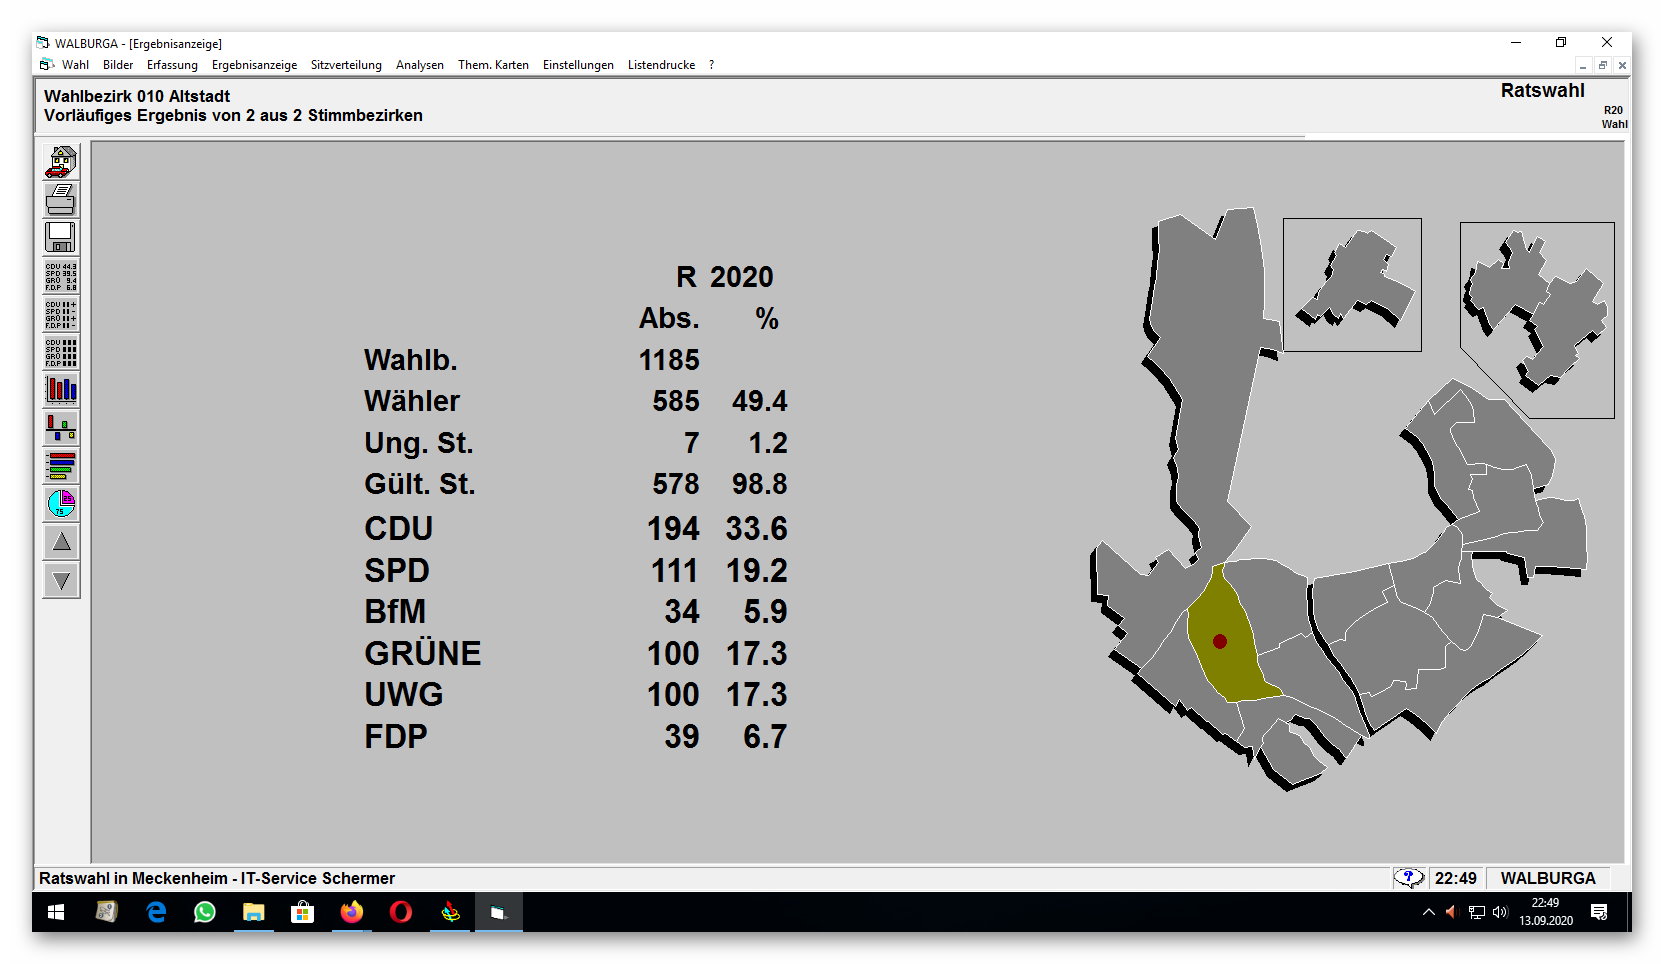Viewport: 1664px width, 964px height.
Task: Display the vertical bar chart view
Action: coord(61,390)
